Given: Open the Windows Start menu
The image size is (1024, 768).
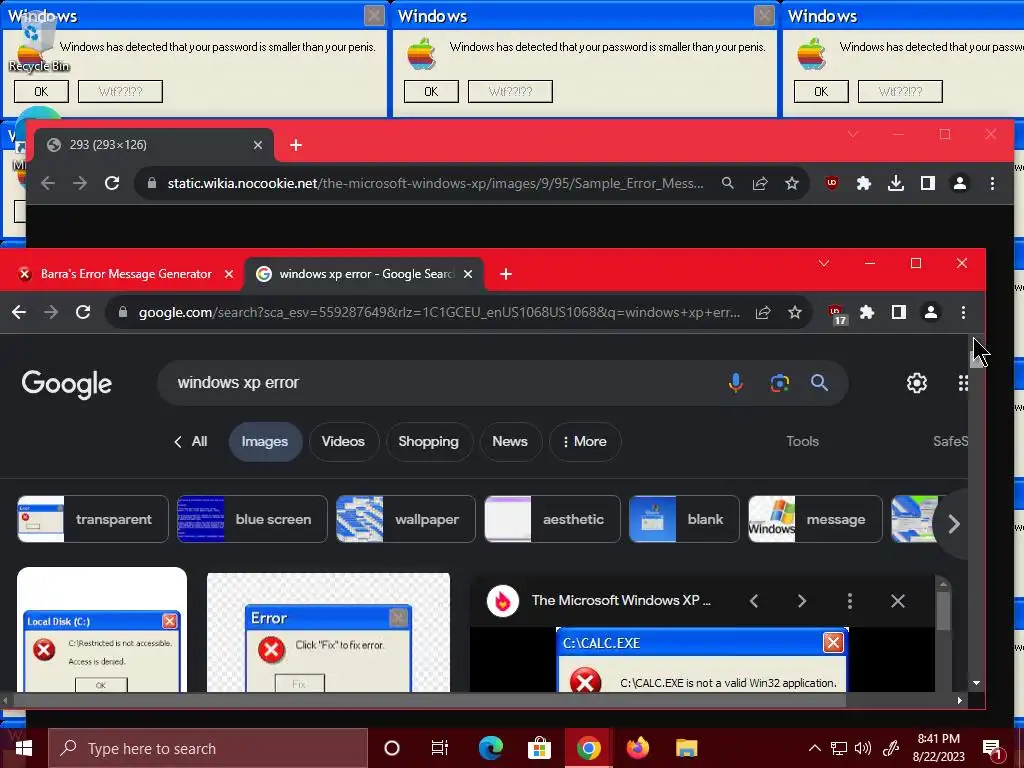Looking at the screenshot, I should [24, 748].
